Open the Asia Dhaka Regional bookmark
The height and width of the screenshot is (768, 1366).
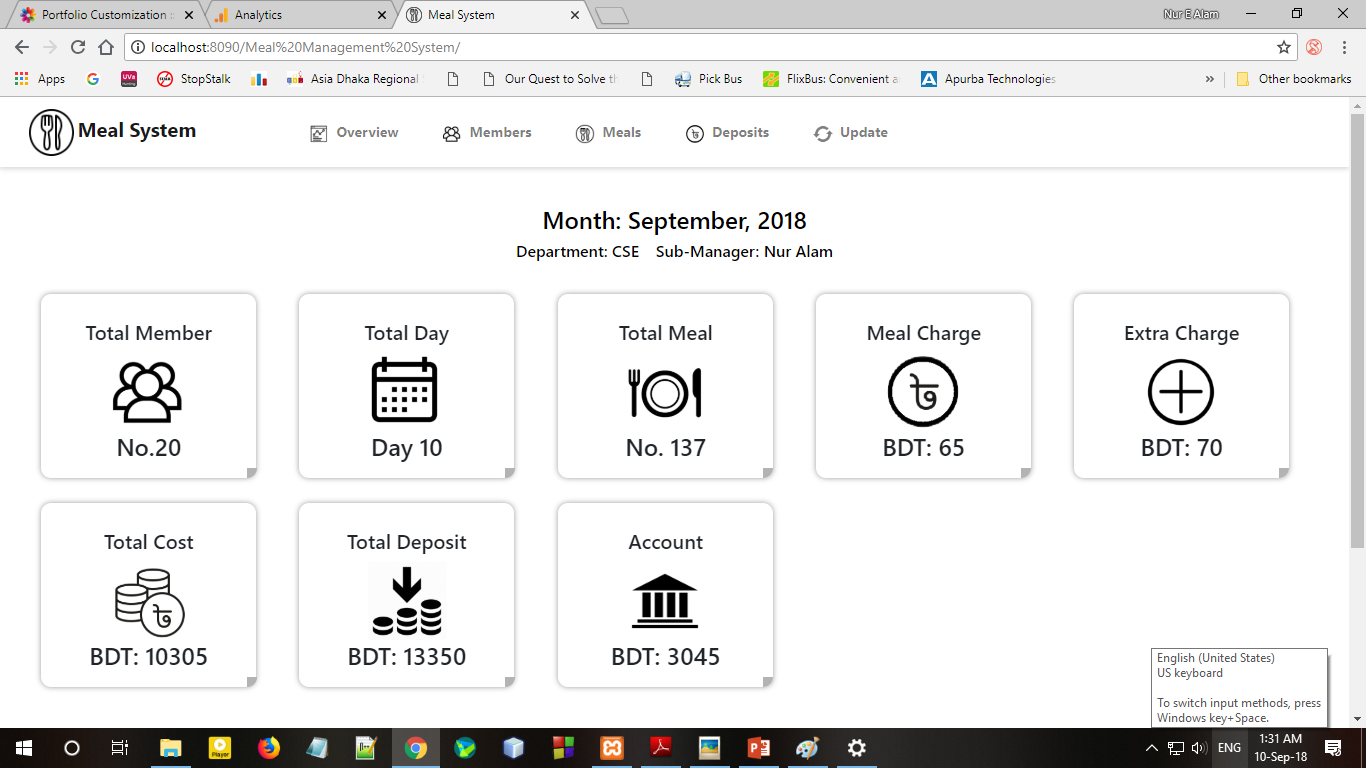[x=352, y=79]
